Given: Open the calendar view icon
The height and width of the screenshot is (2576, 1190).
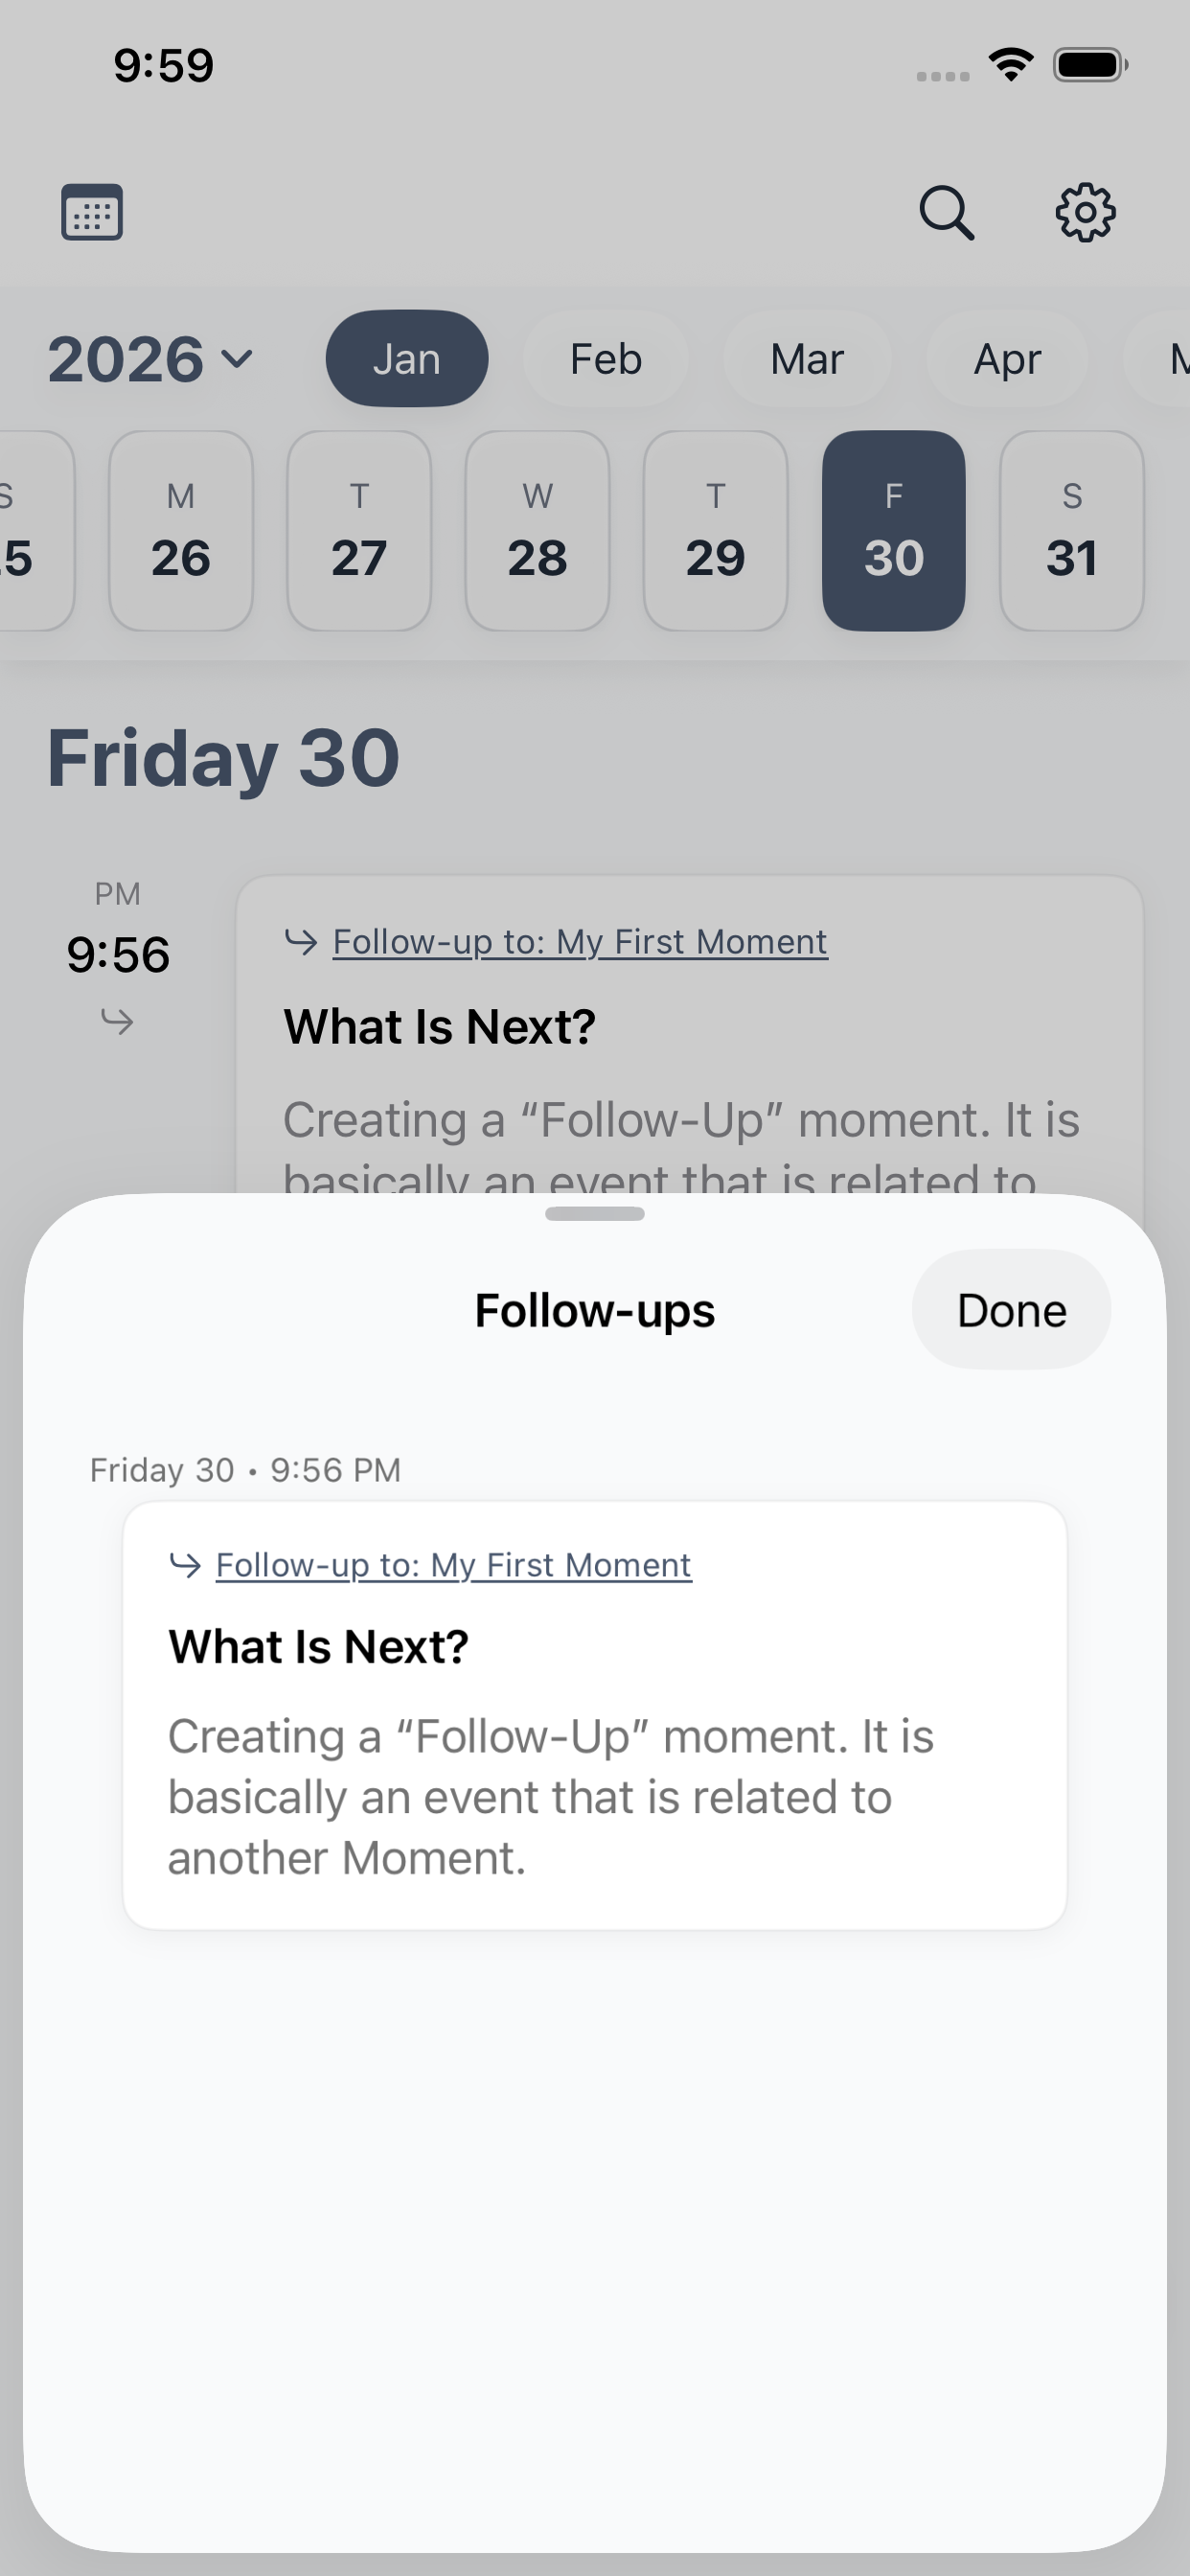Looking at the screenshot, I should point(92,212).
